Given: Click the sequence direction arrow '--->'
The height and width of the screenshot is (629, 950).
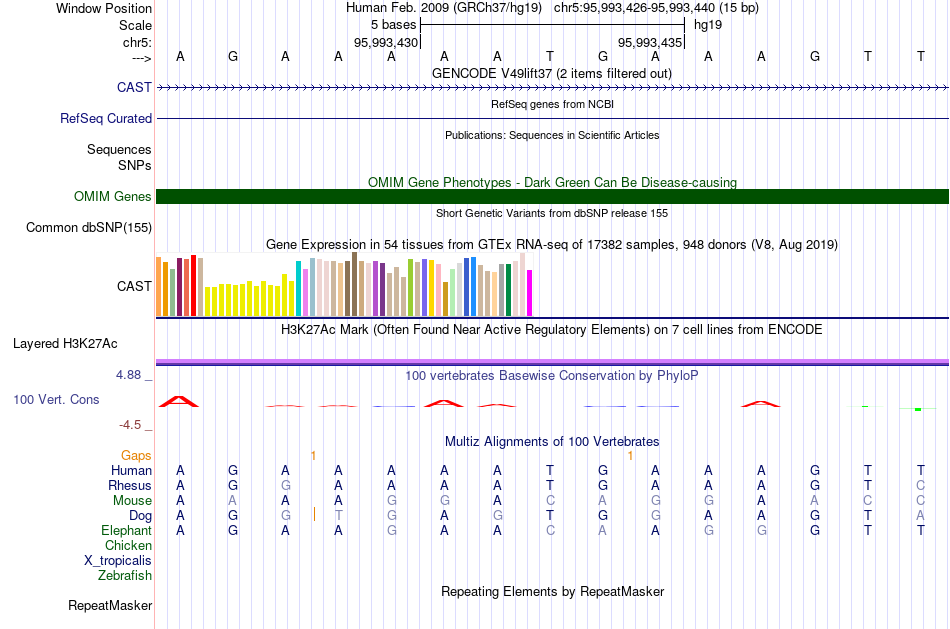Looking at the screenshot, I should pyautogui.click(x=141, y=58).
